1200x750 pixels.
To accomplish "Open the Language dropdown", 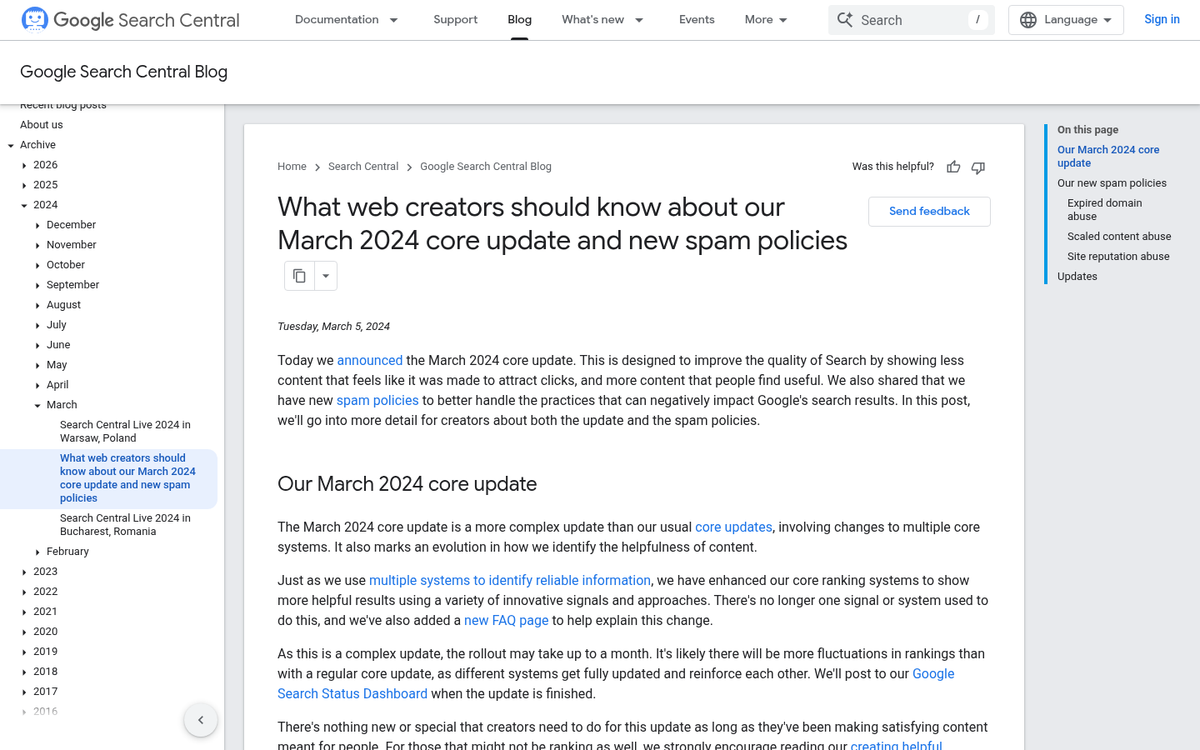I will [1066, 20].
